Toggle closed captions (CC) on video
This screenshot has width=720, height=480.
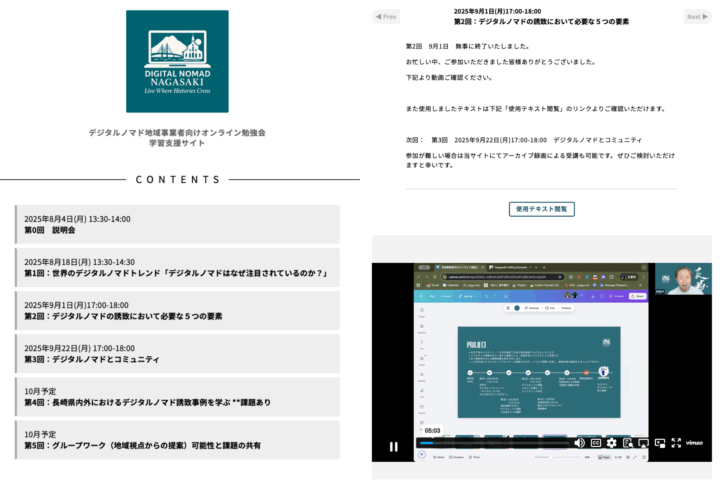[x=596, y=443]
